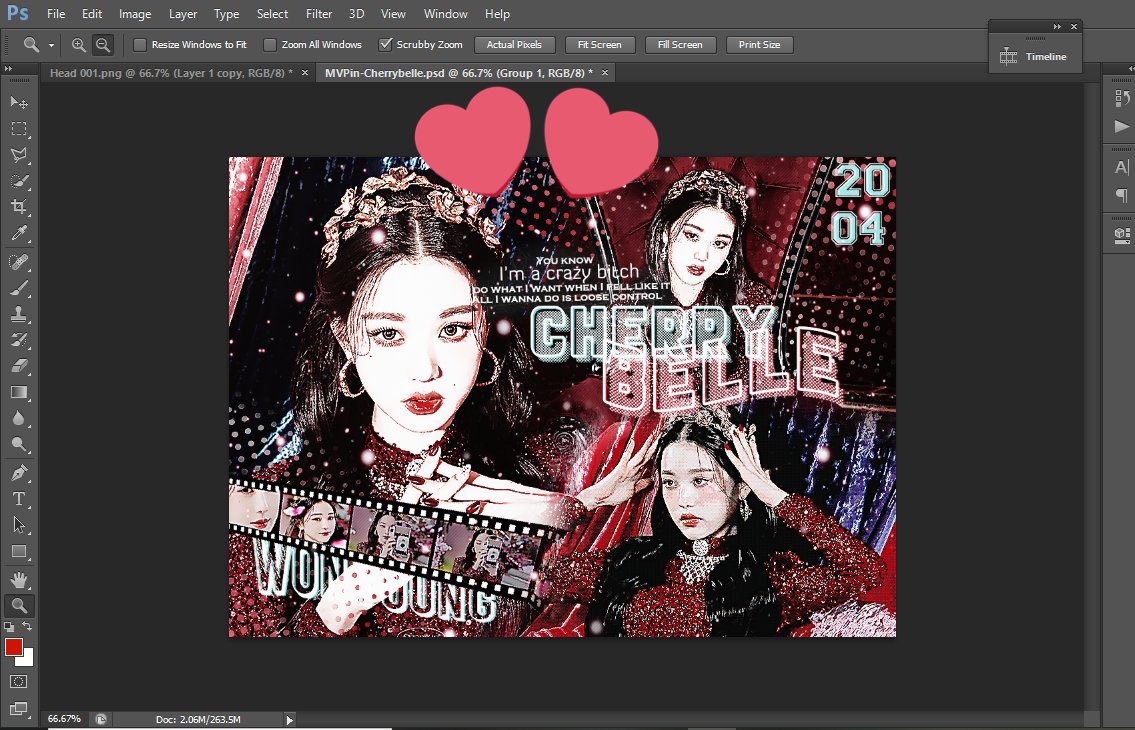Enable Zoom All Windows checkbox
The image size is (1135, 730).
(269, 45)
